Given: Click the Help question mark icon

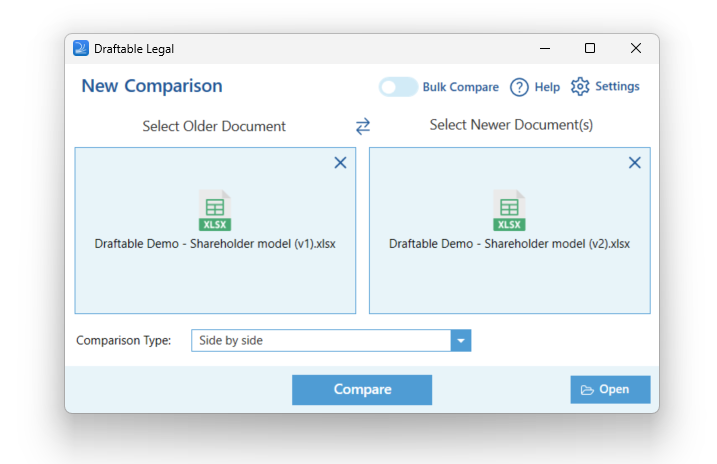Looking at the screenshot, I should [519, 87].
